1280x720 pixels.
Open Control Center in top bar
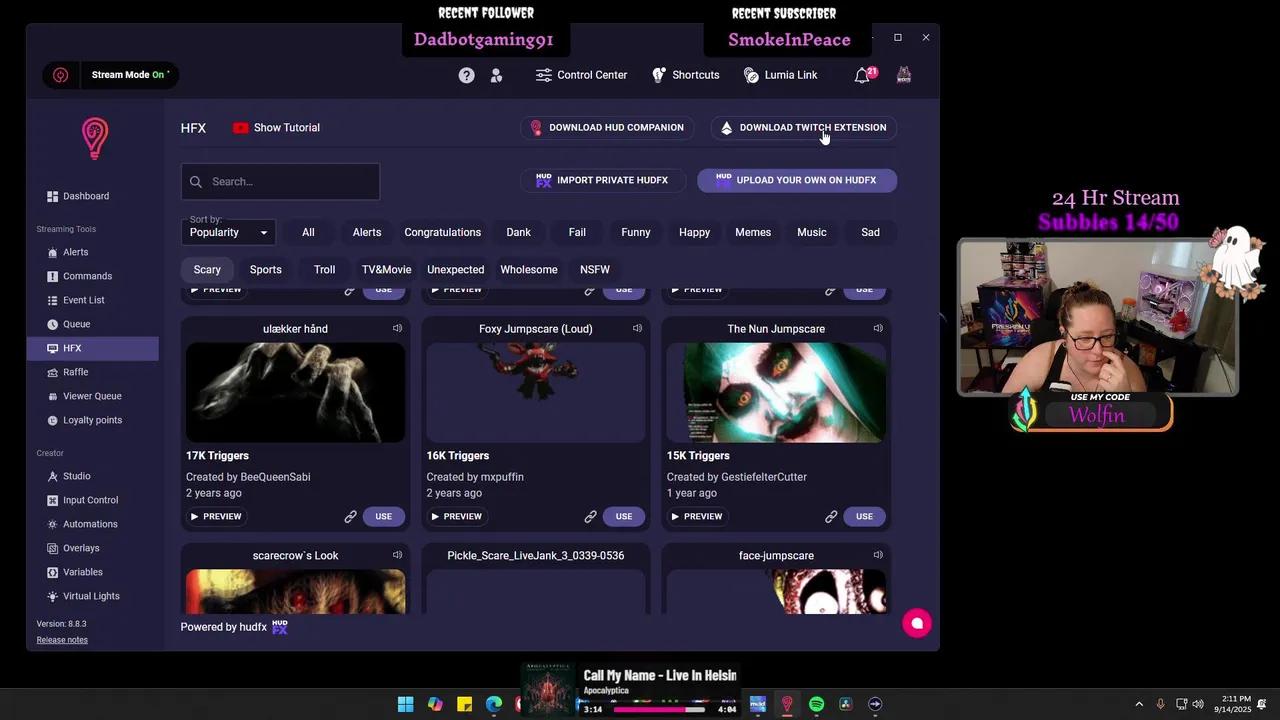(x=581, y=75)
